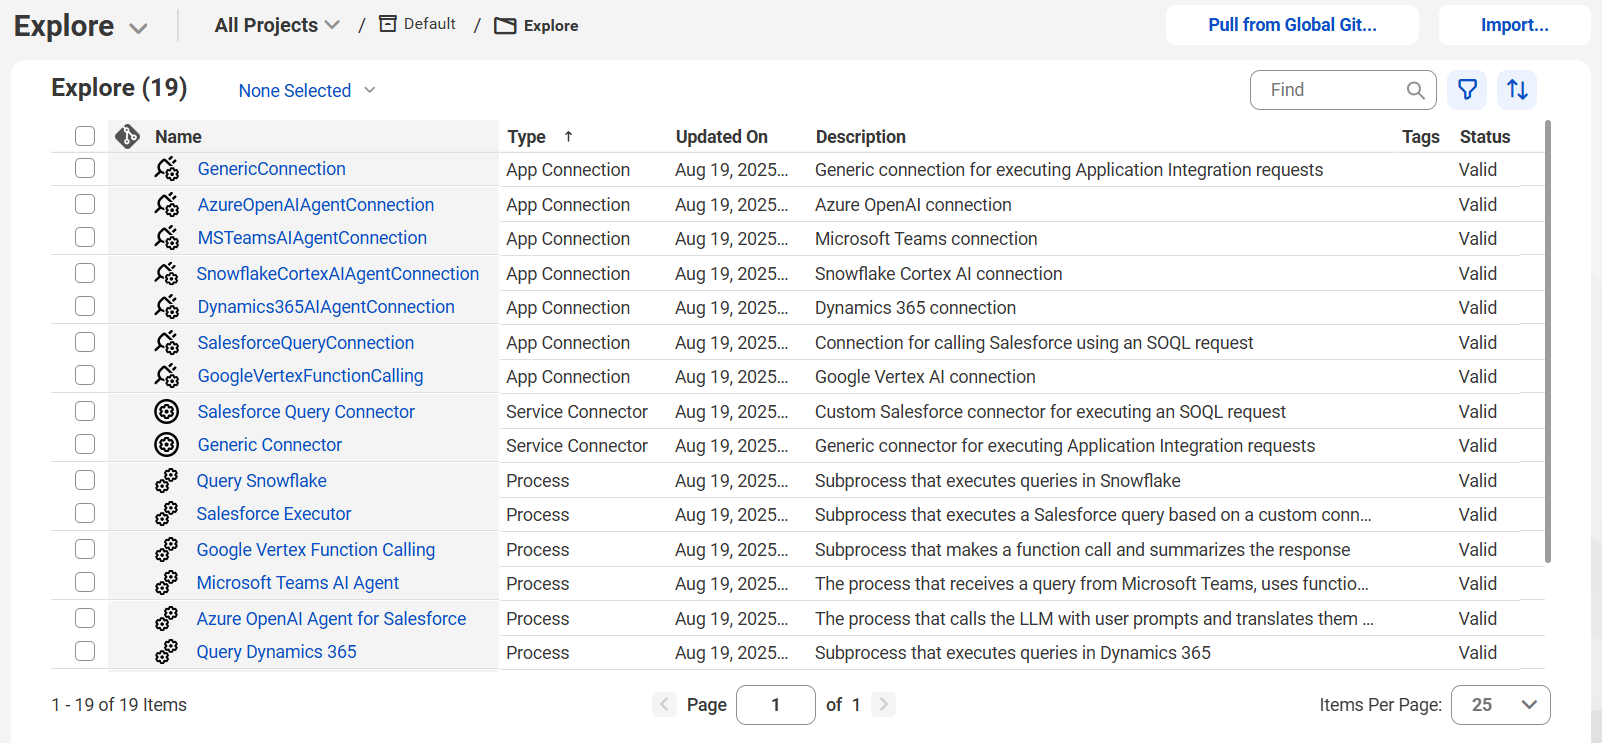Click the Type column ascending sort arrow
Screen dimensions: 1602x743
point(568,136)
